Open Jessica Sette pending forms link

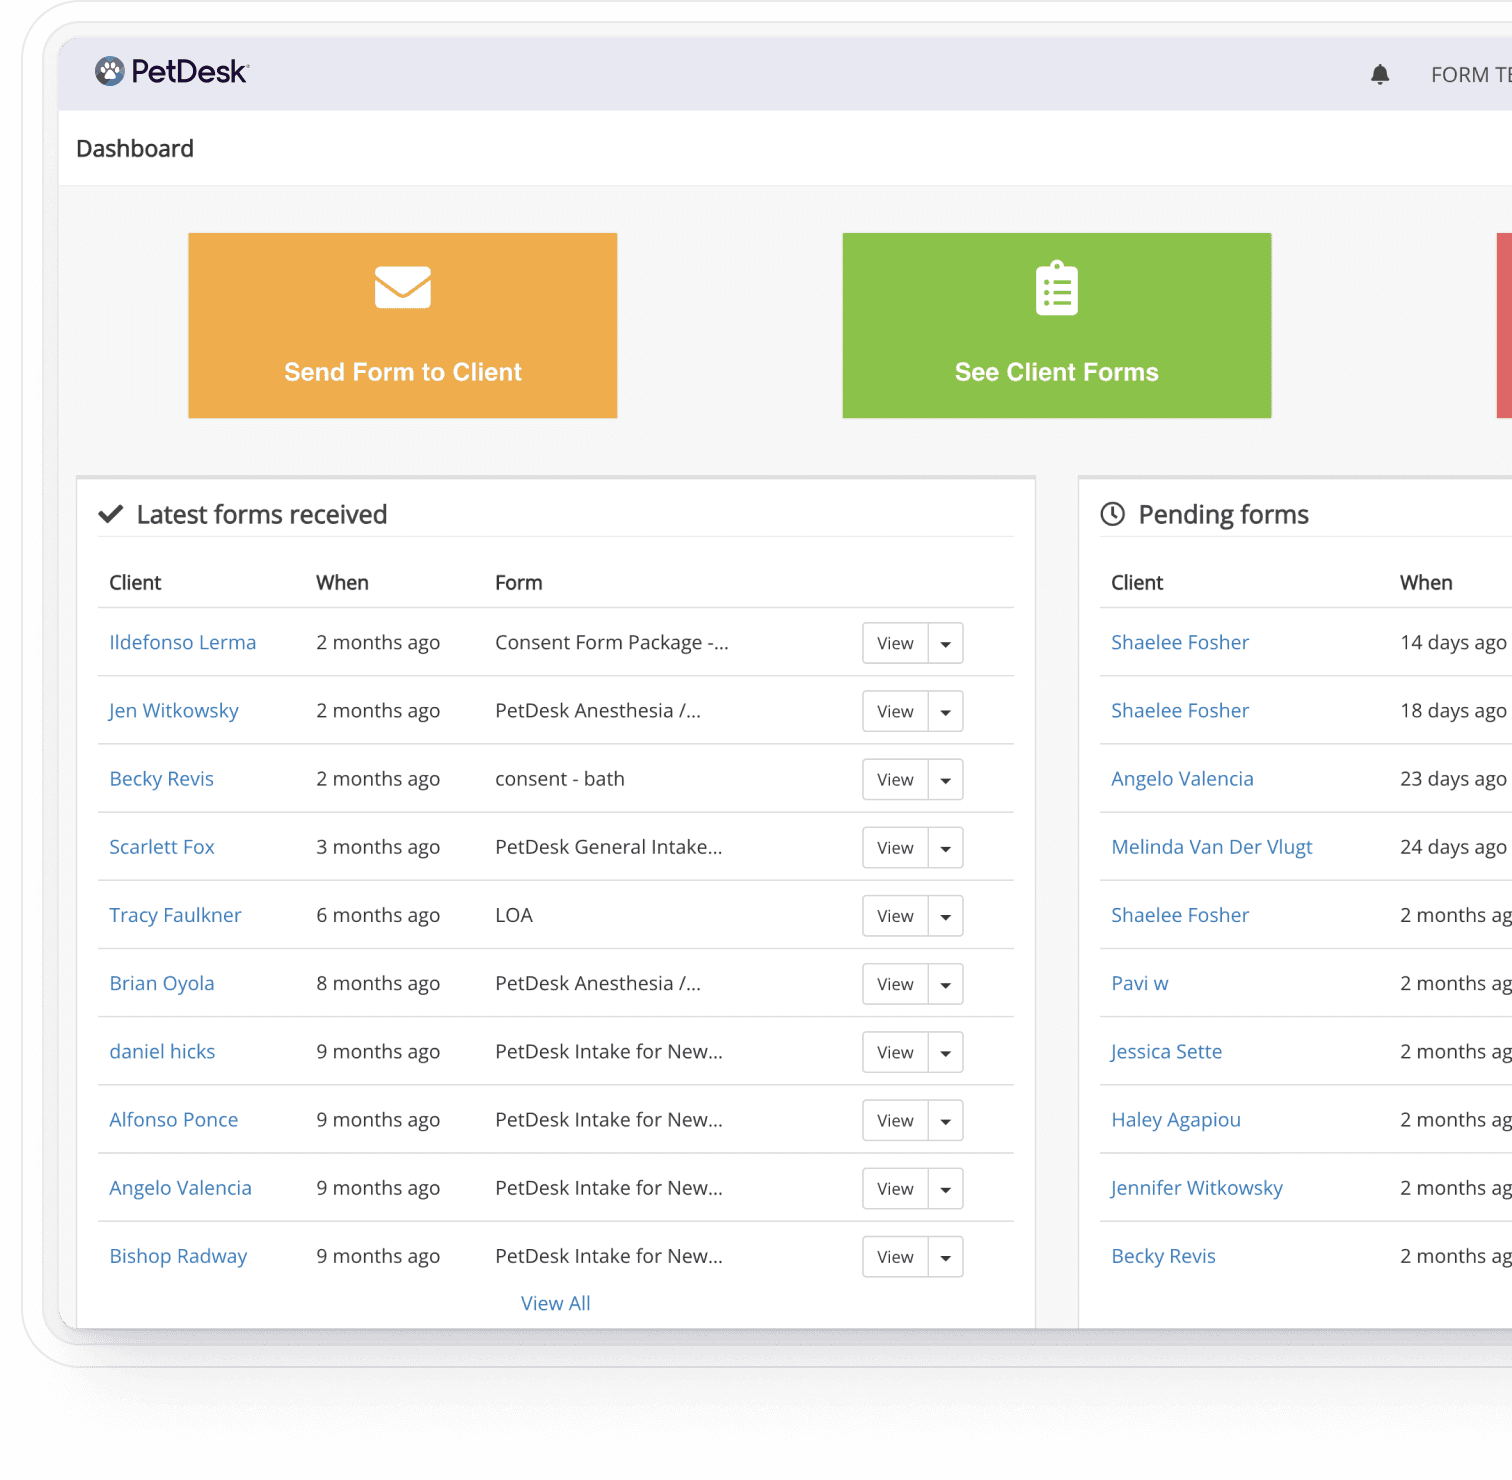1167,1051
